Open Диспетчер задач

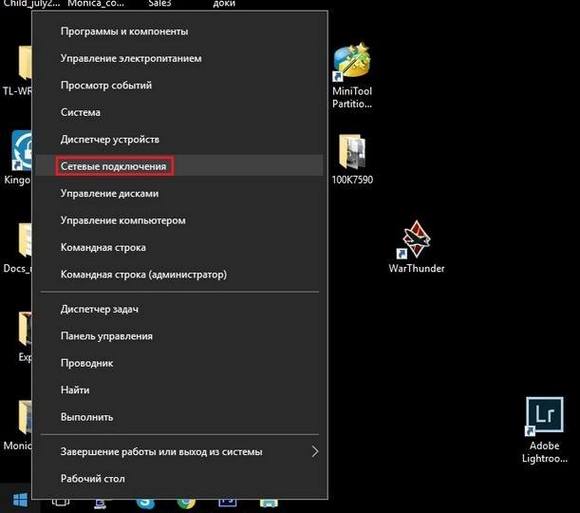click(180, 309)
